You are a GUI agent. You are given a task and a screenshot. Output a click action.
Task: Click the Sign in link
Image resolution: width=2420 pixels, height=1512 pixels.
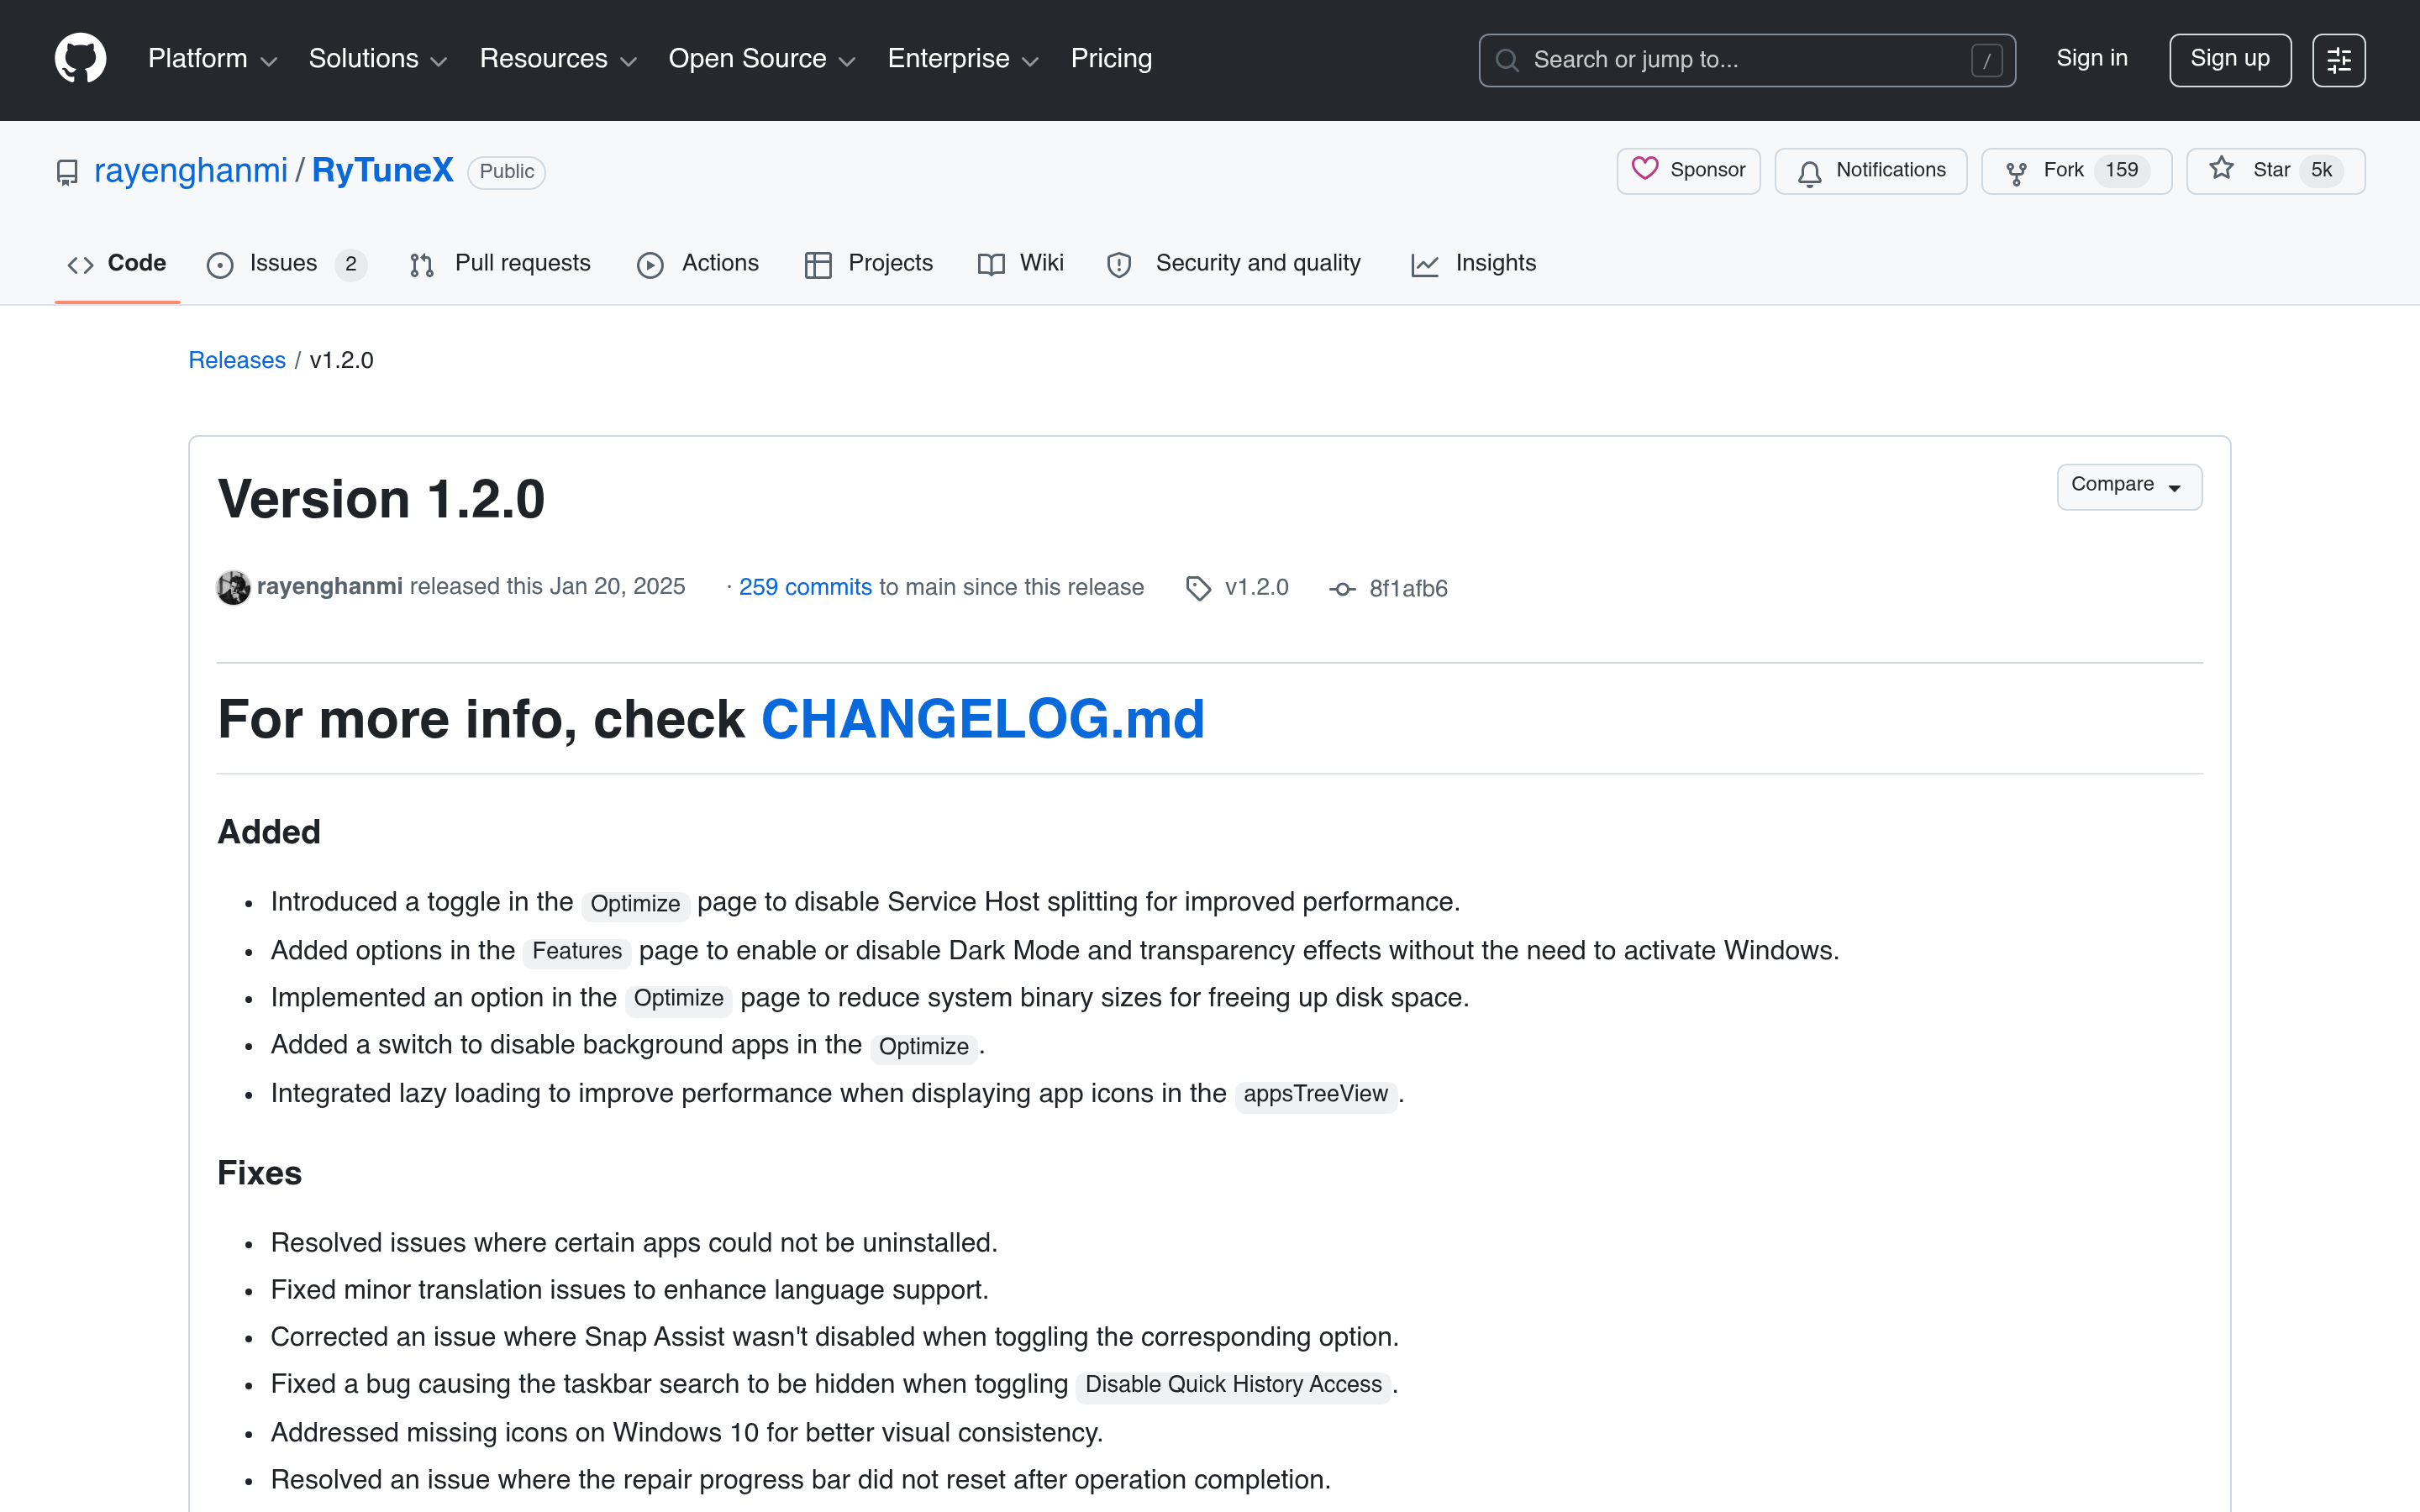pos(2091,59)
